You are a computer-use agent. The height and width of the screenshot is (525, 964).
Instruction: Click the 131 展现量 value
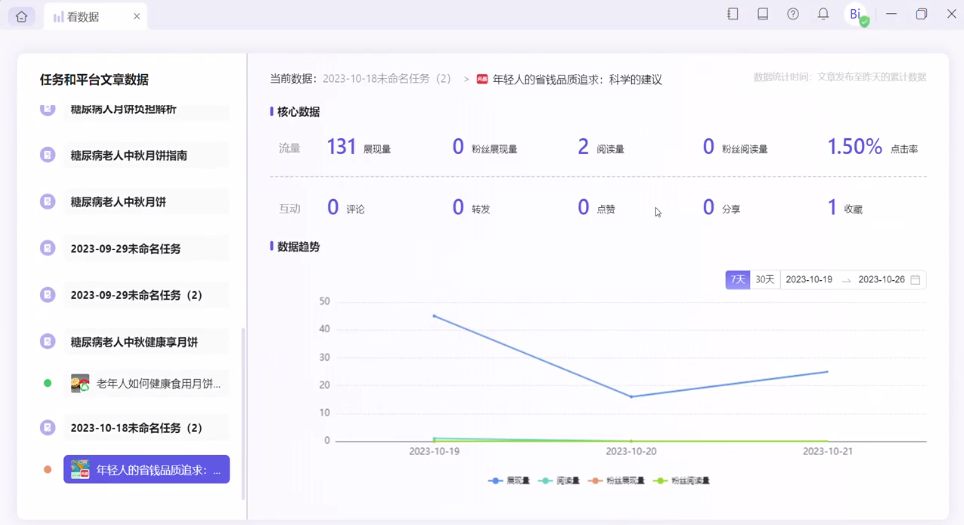pyautogui.click(x=341, y=146)
